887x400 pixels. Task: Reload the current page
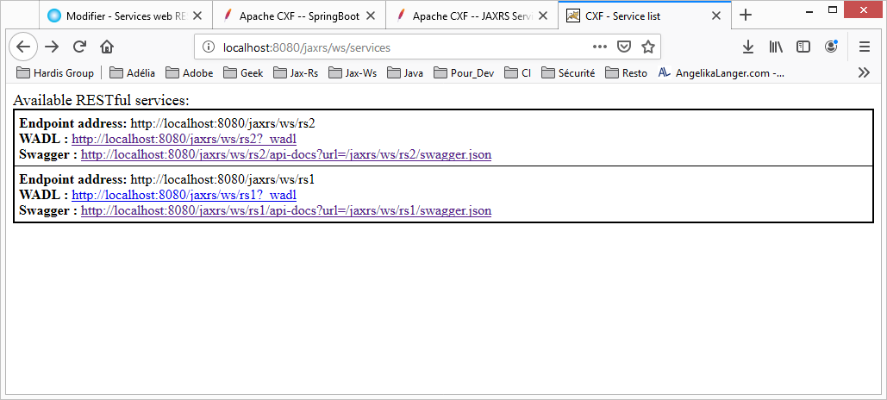tap(80, 47)
